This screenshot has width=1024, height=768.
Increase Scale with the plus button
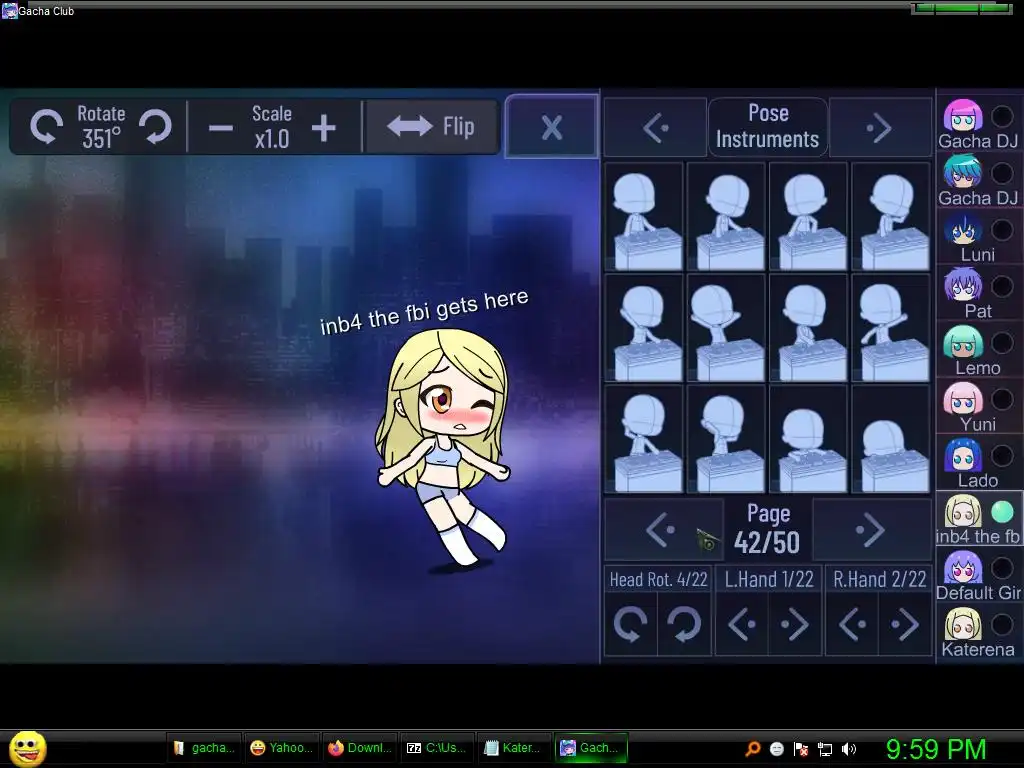click(323, 127)
